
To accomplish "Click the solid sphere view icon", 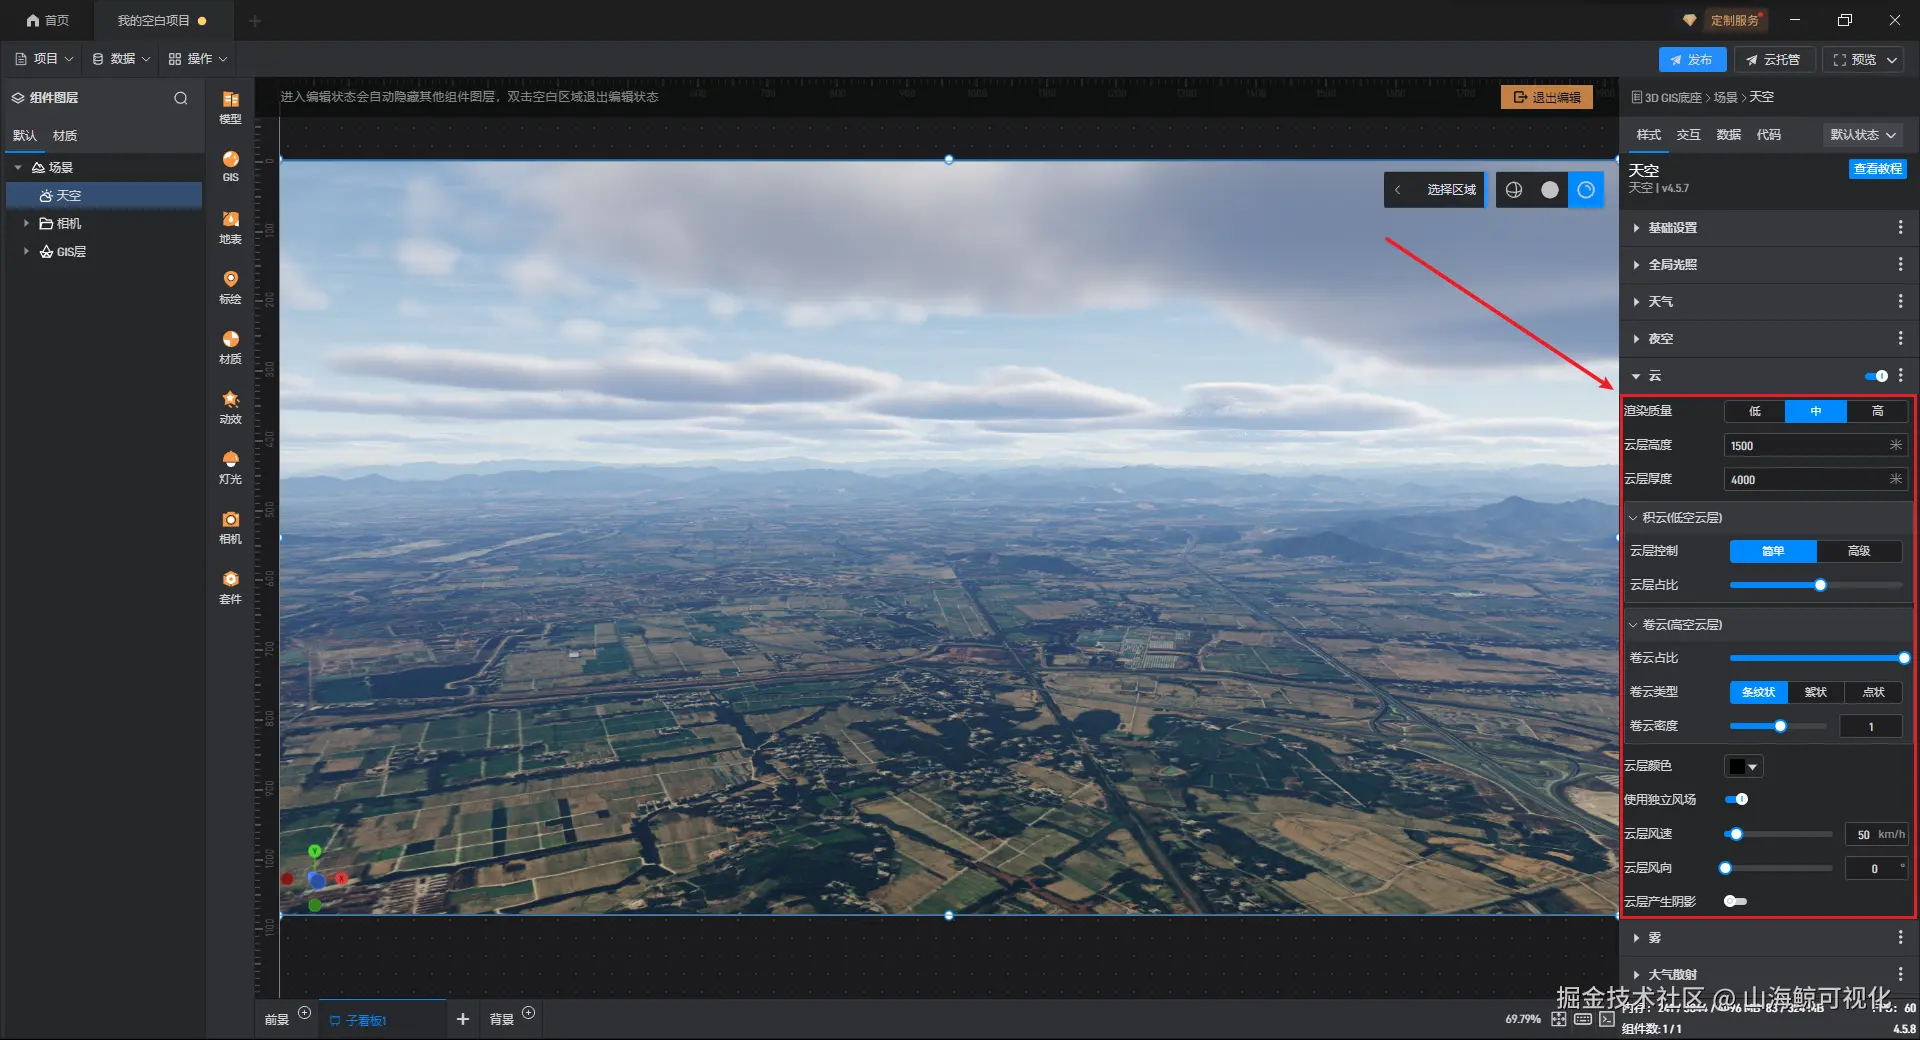I will coord(1550,190).
